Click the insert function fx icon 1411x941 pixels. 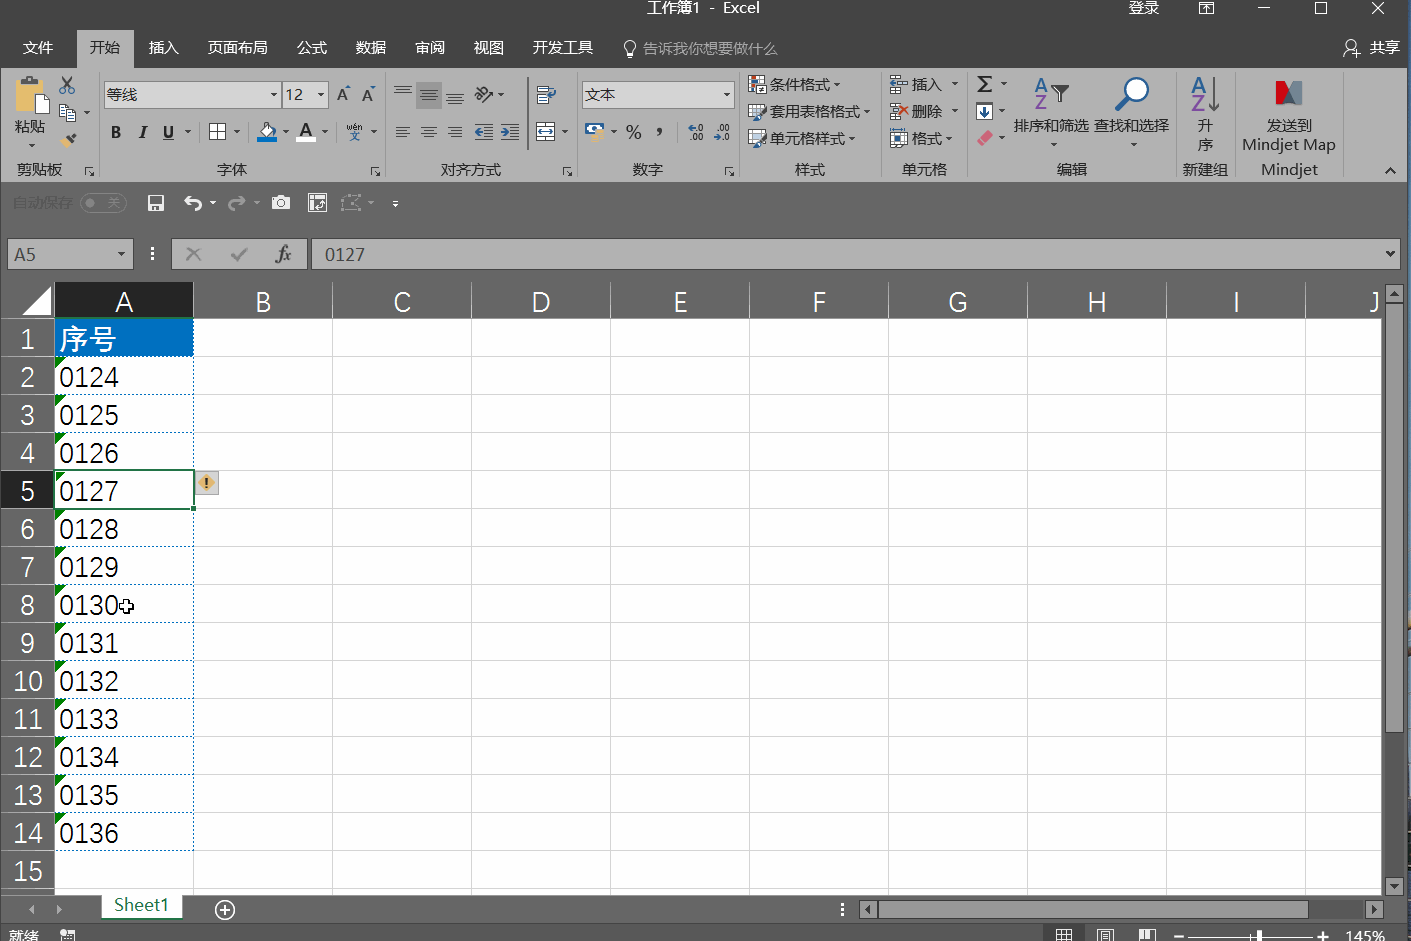pyautogui.click(x=283, y=254)
